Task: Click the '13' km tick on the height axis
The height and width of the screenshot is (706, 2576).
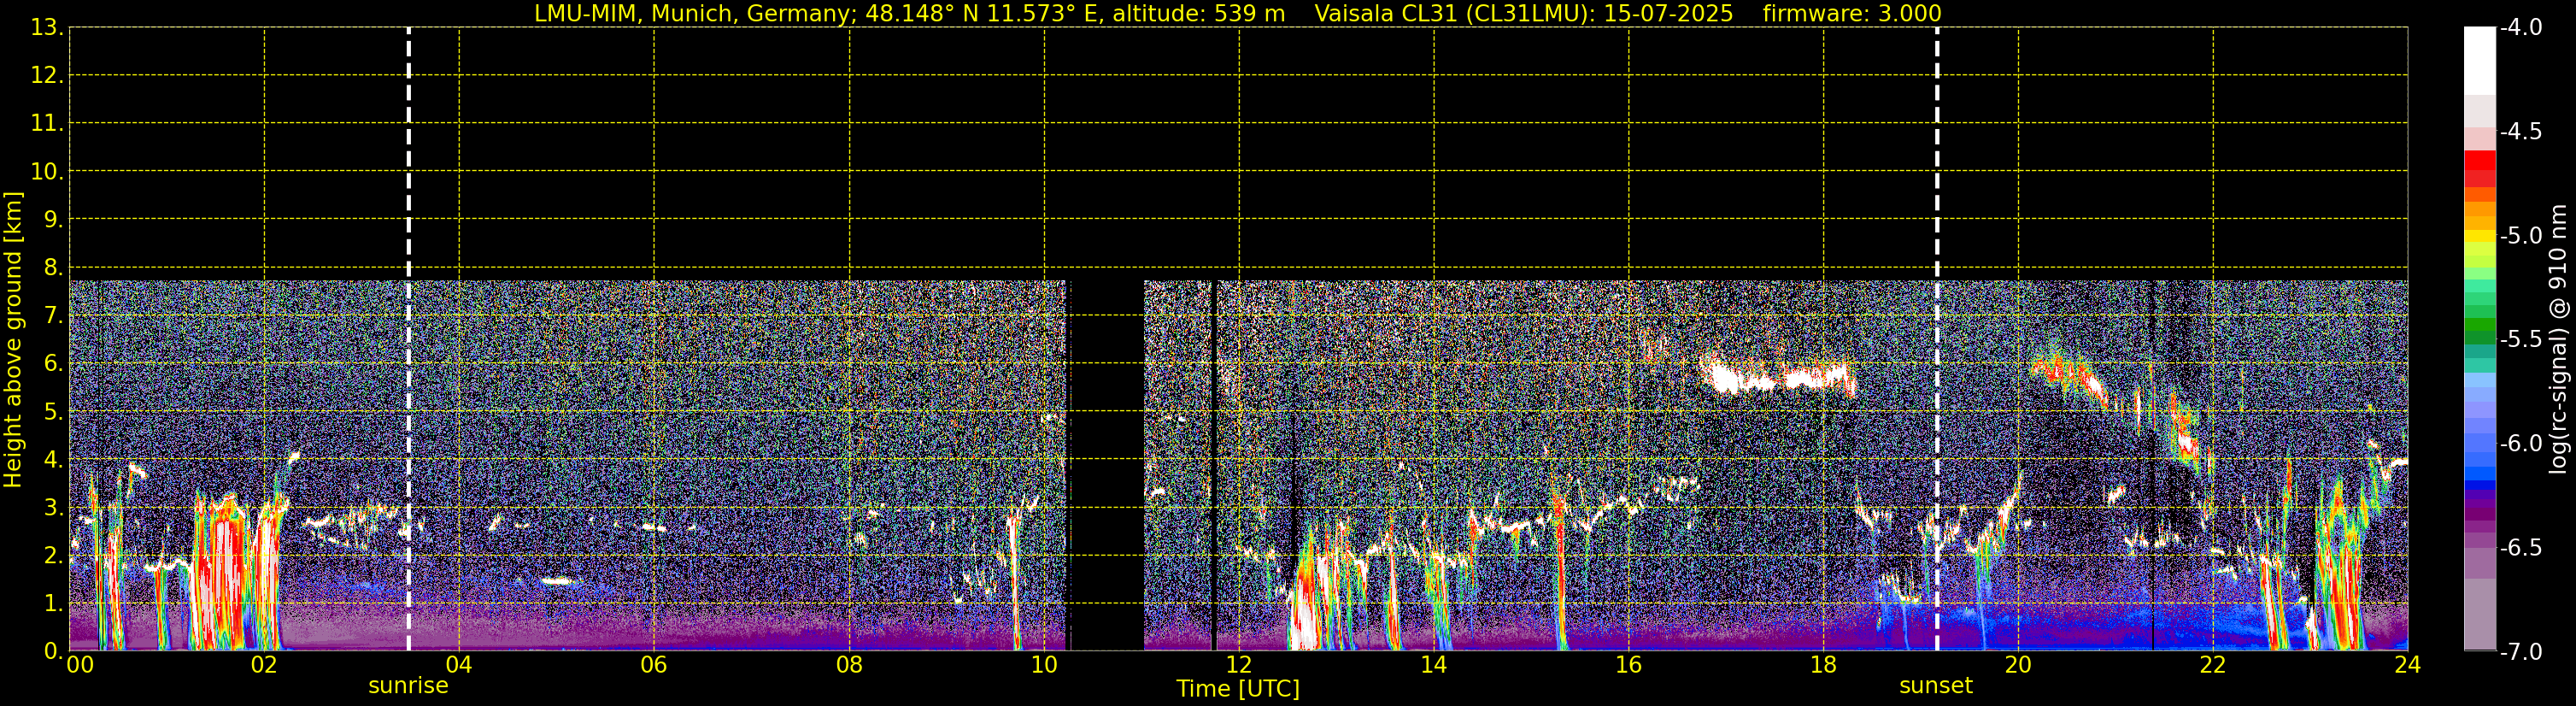Action: [x=47, y=28]
